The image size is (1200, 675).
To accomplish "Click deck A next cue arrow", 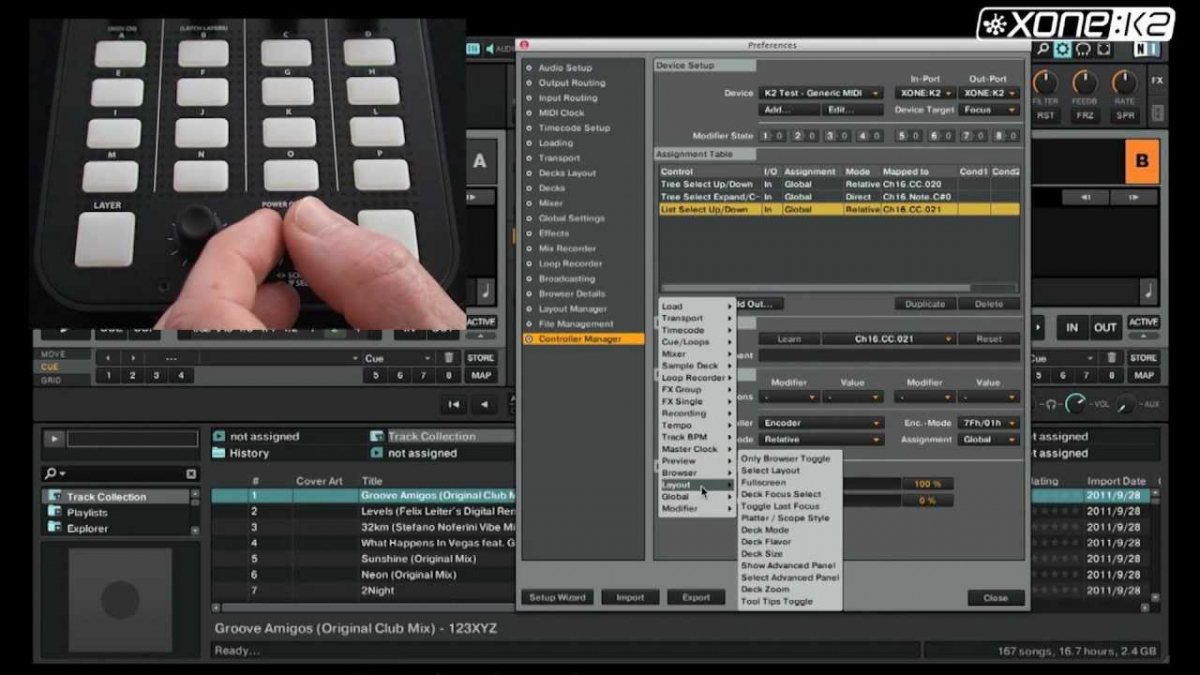I will 131,358.
